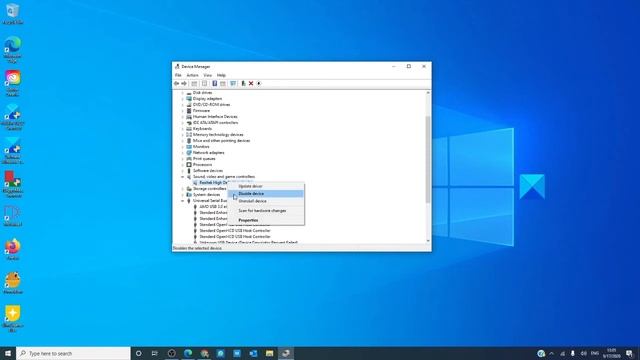640x360 pixels.
Task: Open the Adobe Creative Cloud desktop shortcut
Action: 13,83
